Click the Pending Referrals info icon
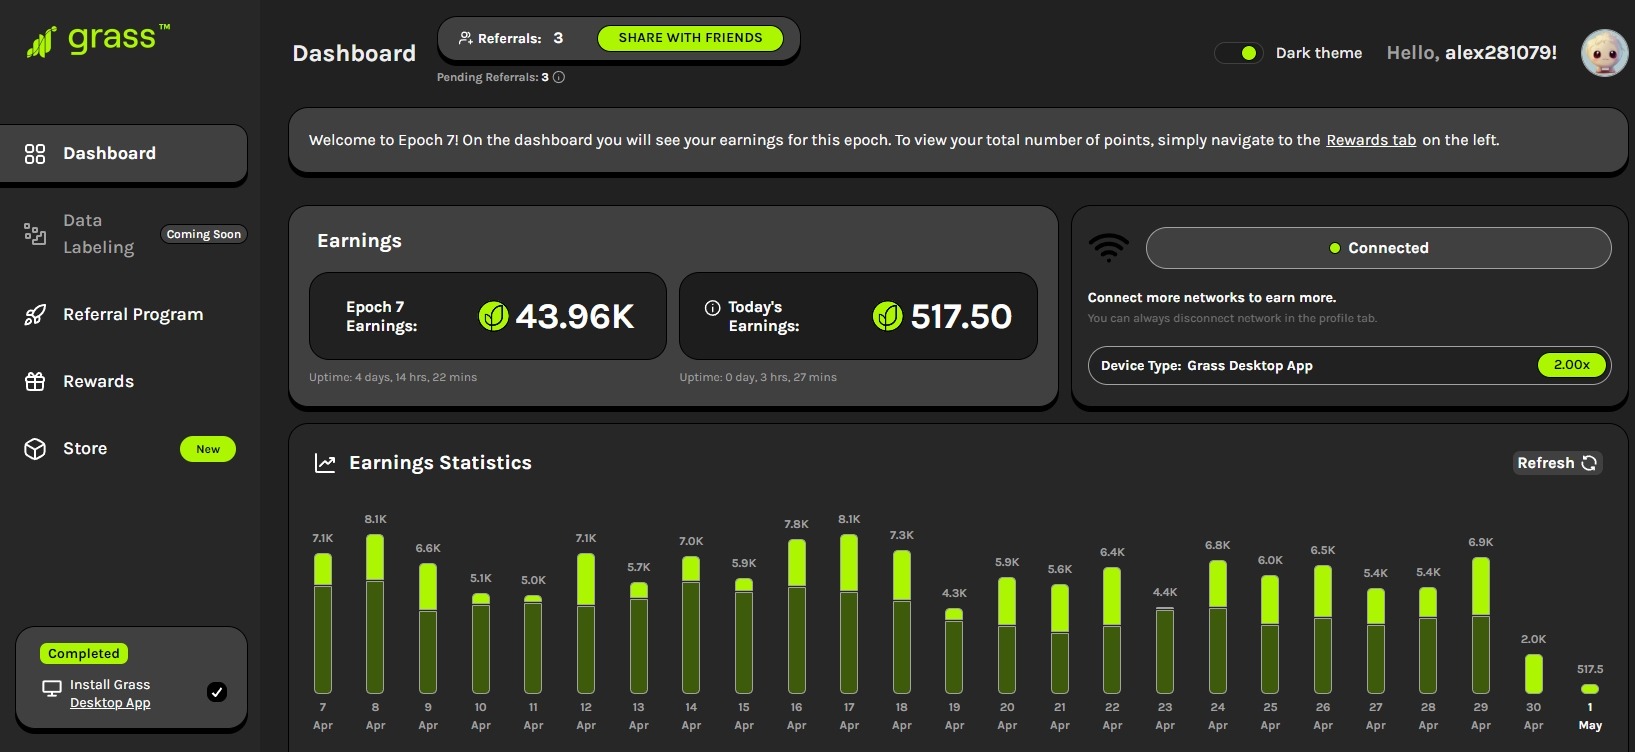Image resolution: width=1635 pixels, height=752 pixels. coord(559,77)
